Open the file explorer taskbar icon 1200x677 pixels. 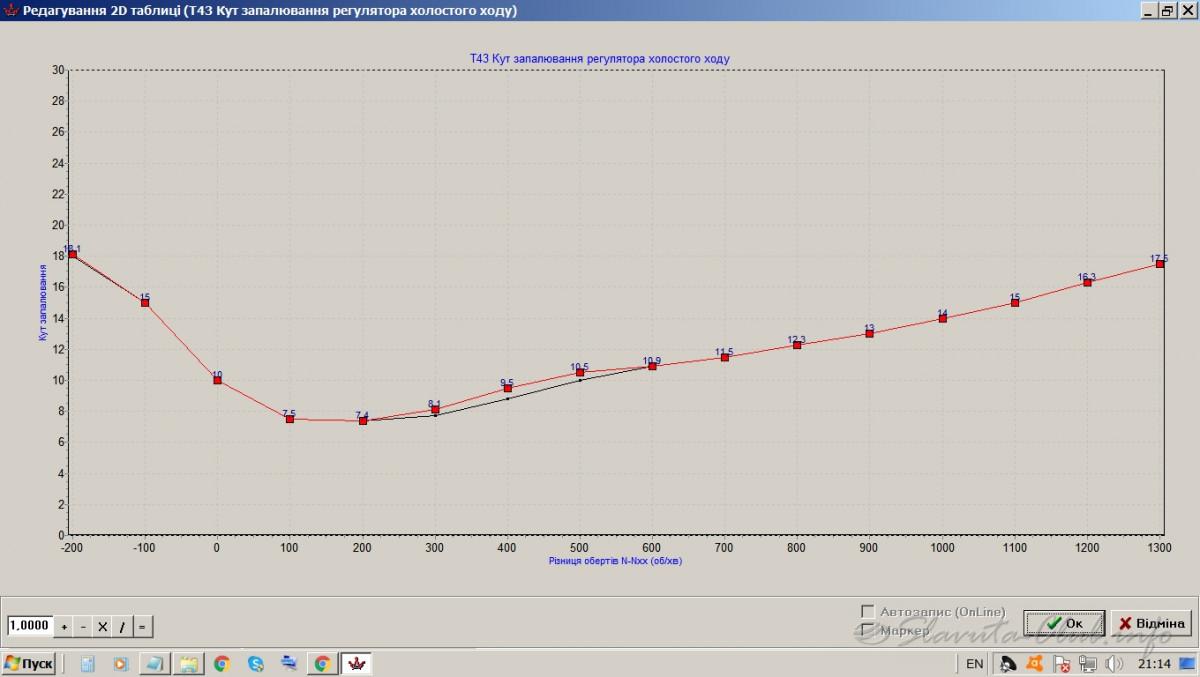coord(188,663)
